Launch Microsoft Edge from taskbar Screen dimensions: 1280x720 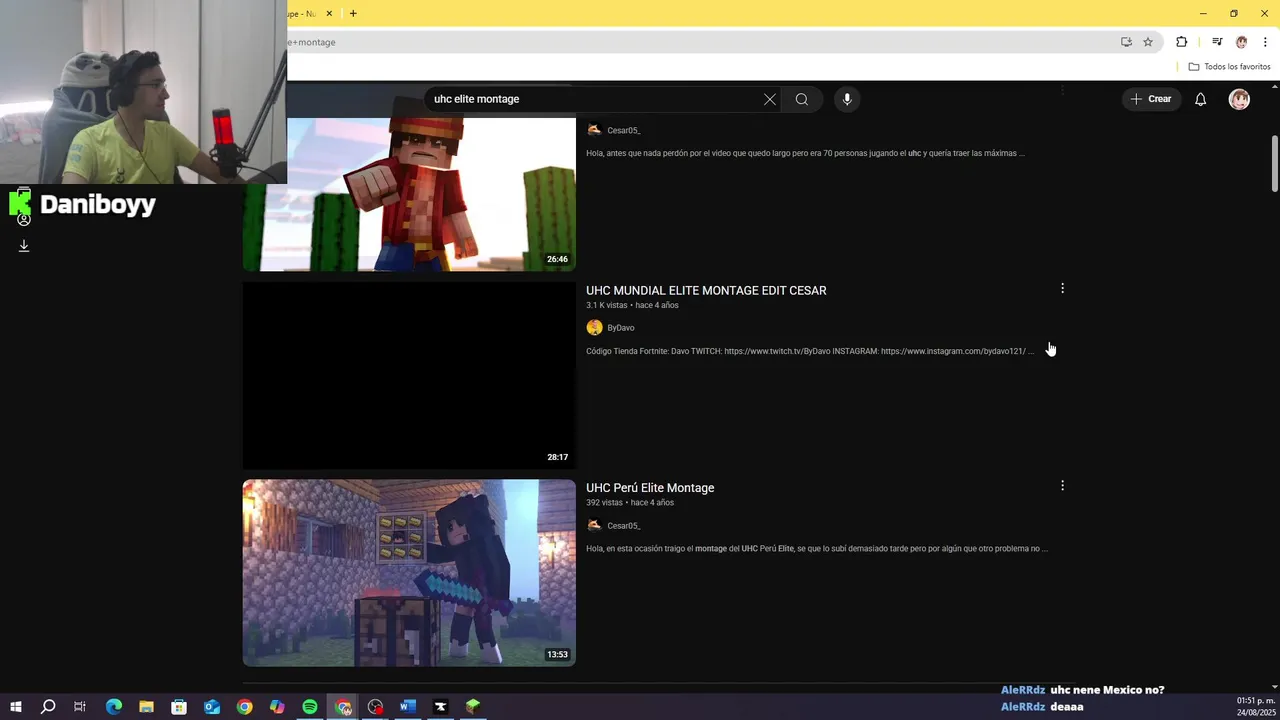pyautogui.click(x=113, y=707)
